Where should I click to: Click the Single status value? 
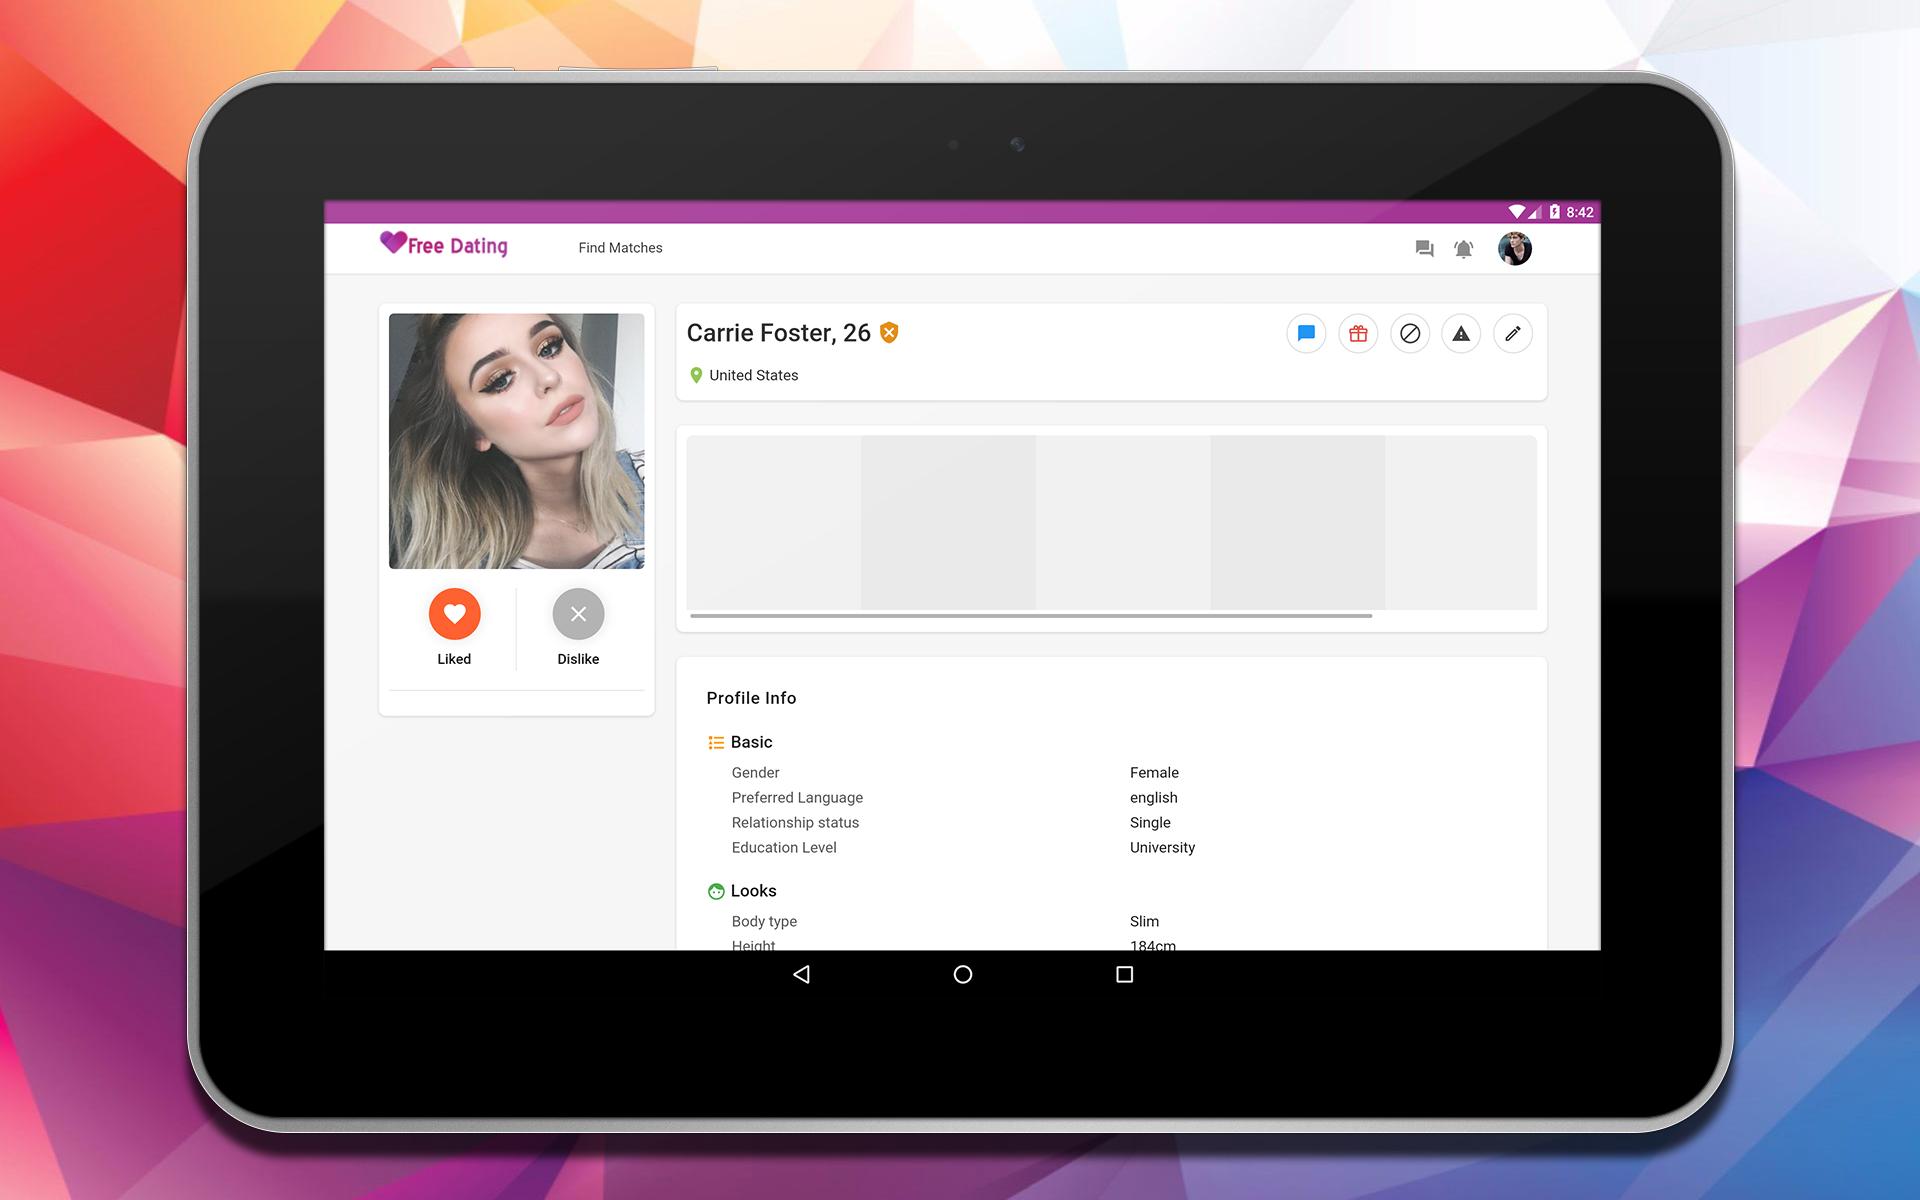[x=1150, y=823]
